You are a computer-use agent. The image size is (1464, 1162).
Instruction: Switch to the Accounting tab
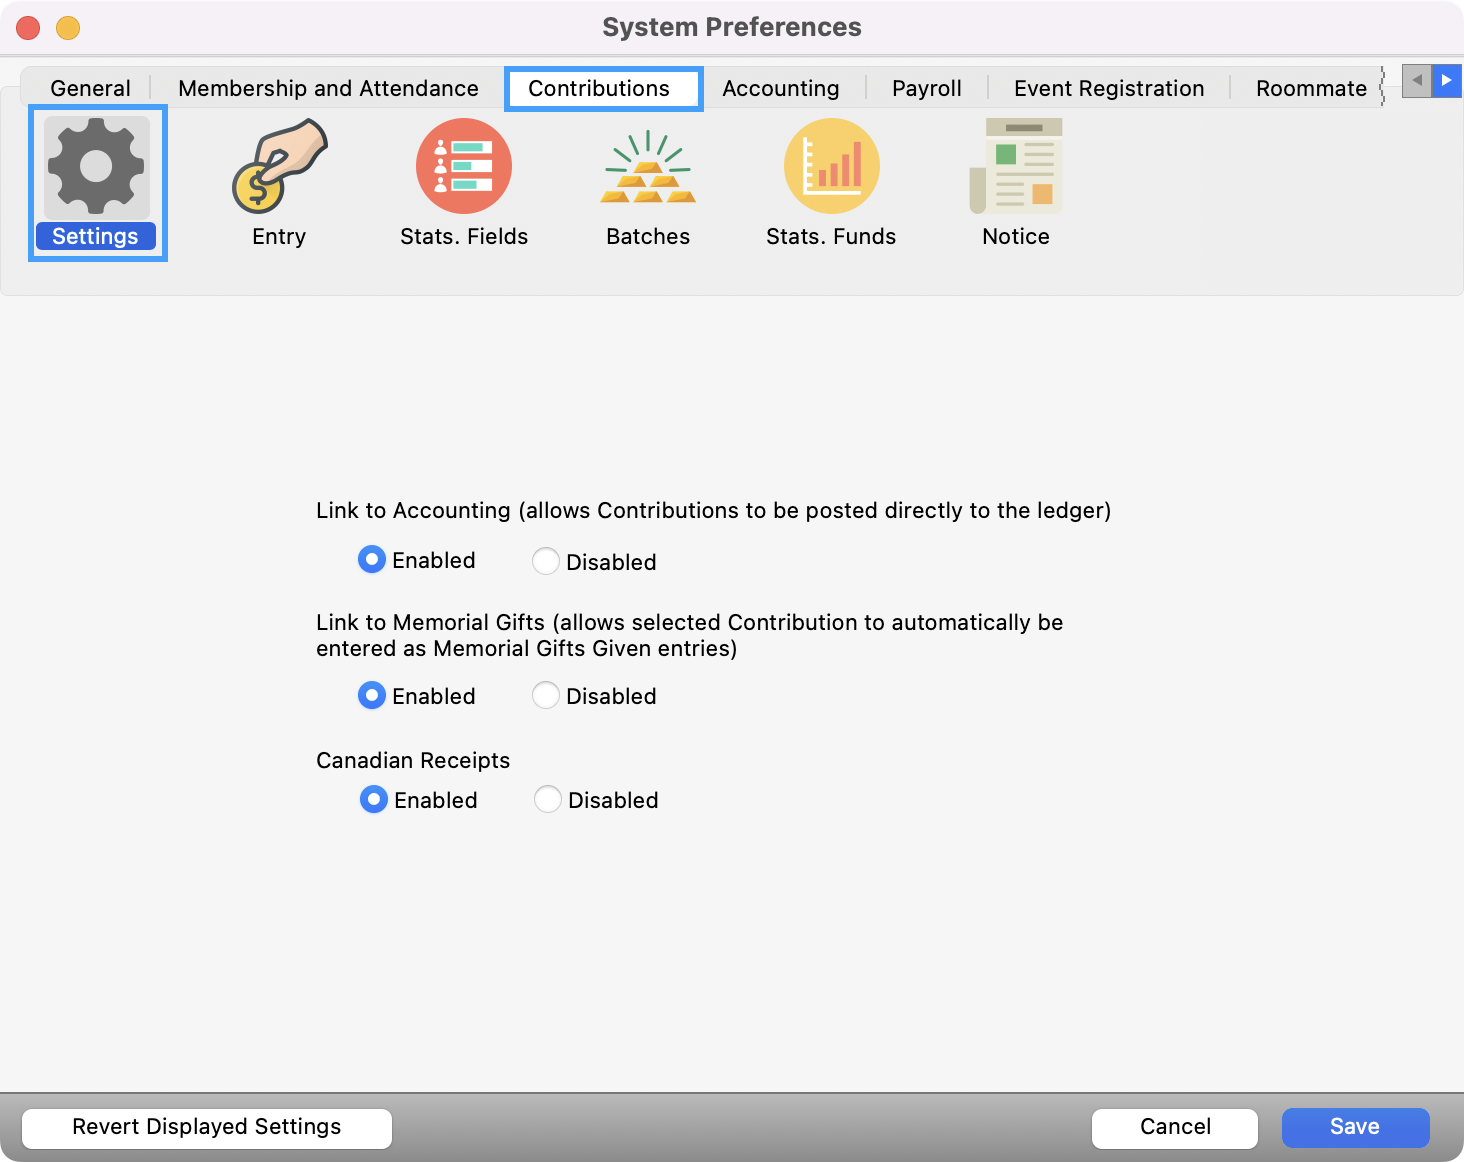tap(781, 88)
